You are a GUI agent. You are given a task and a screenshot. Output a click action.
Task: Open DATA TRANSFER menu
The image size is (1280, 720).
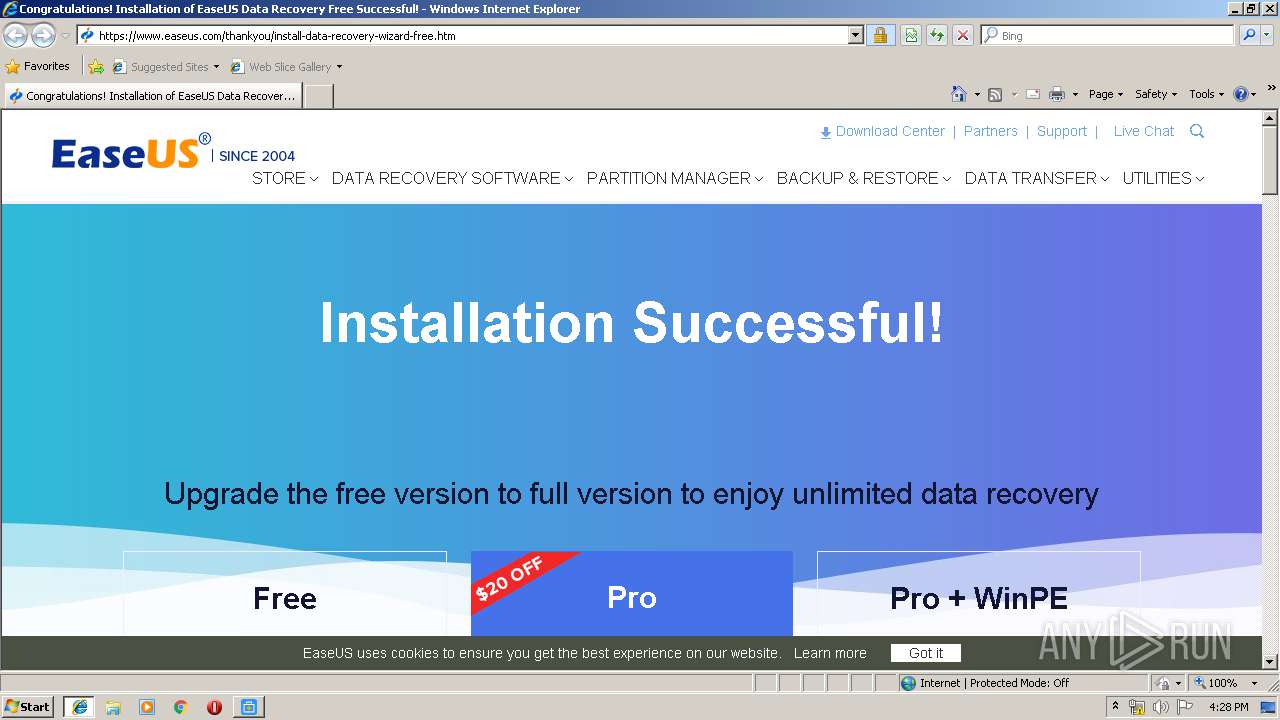point(1037,178)
